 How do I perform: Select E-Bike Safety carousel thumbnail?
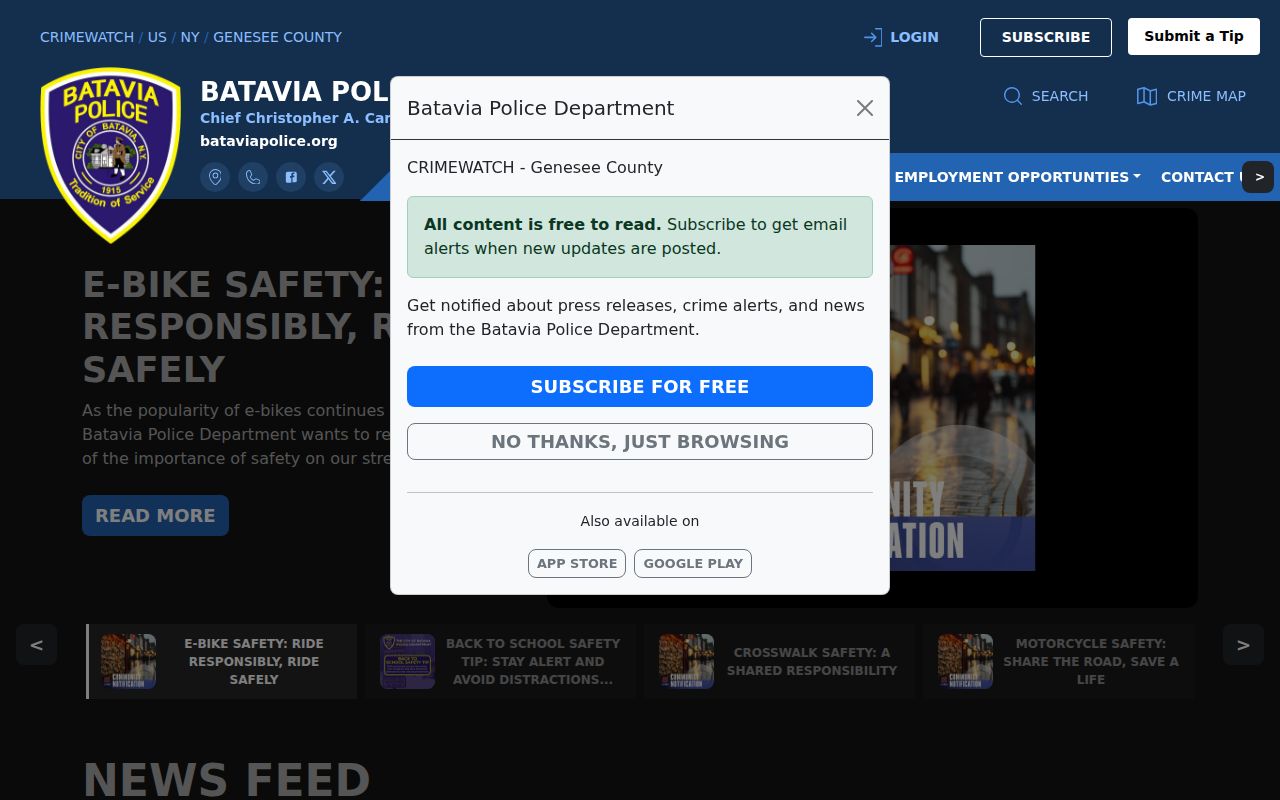point(222,661)
